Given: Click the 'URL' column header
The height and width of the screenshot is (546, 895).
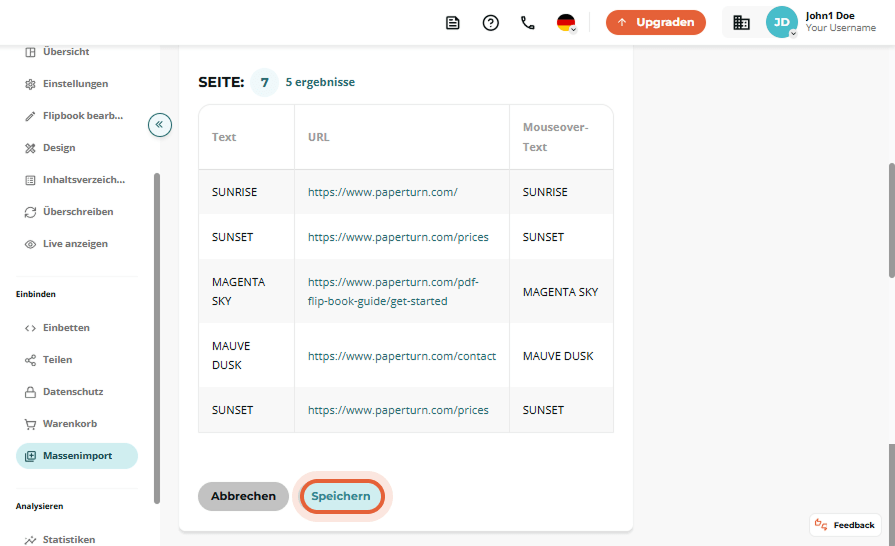Looking at the screenshot, I should coord(319,137).
